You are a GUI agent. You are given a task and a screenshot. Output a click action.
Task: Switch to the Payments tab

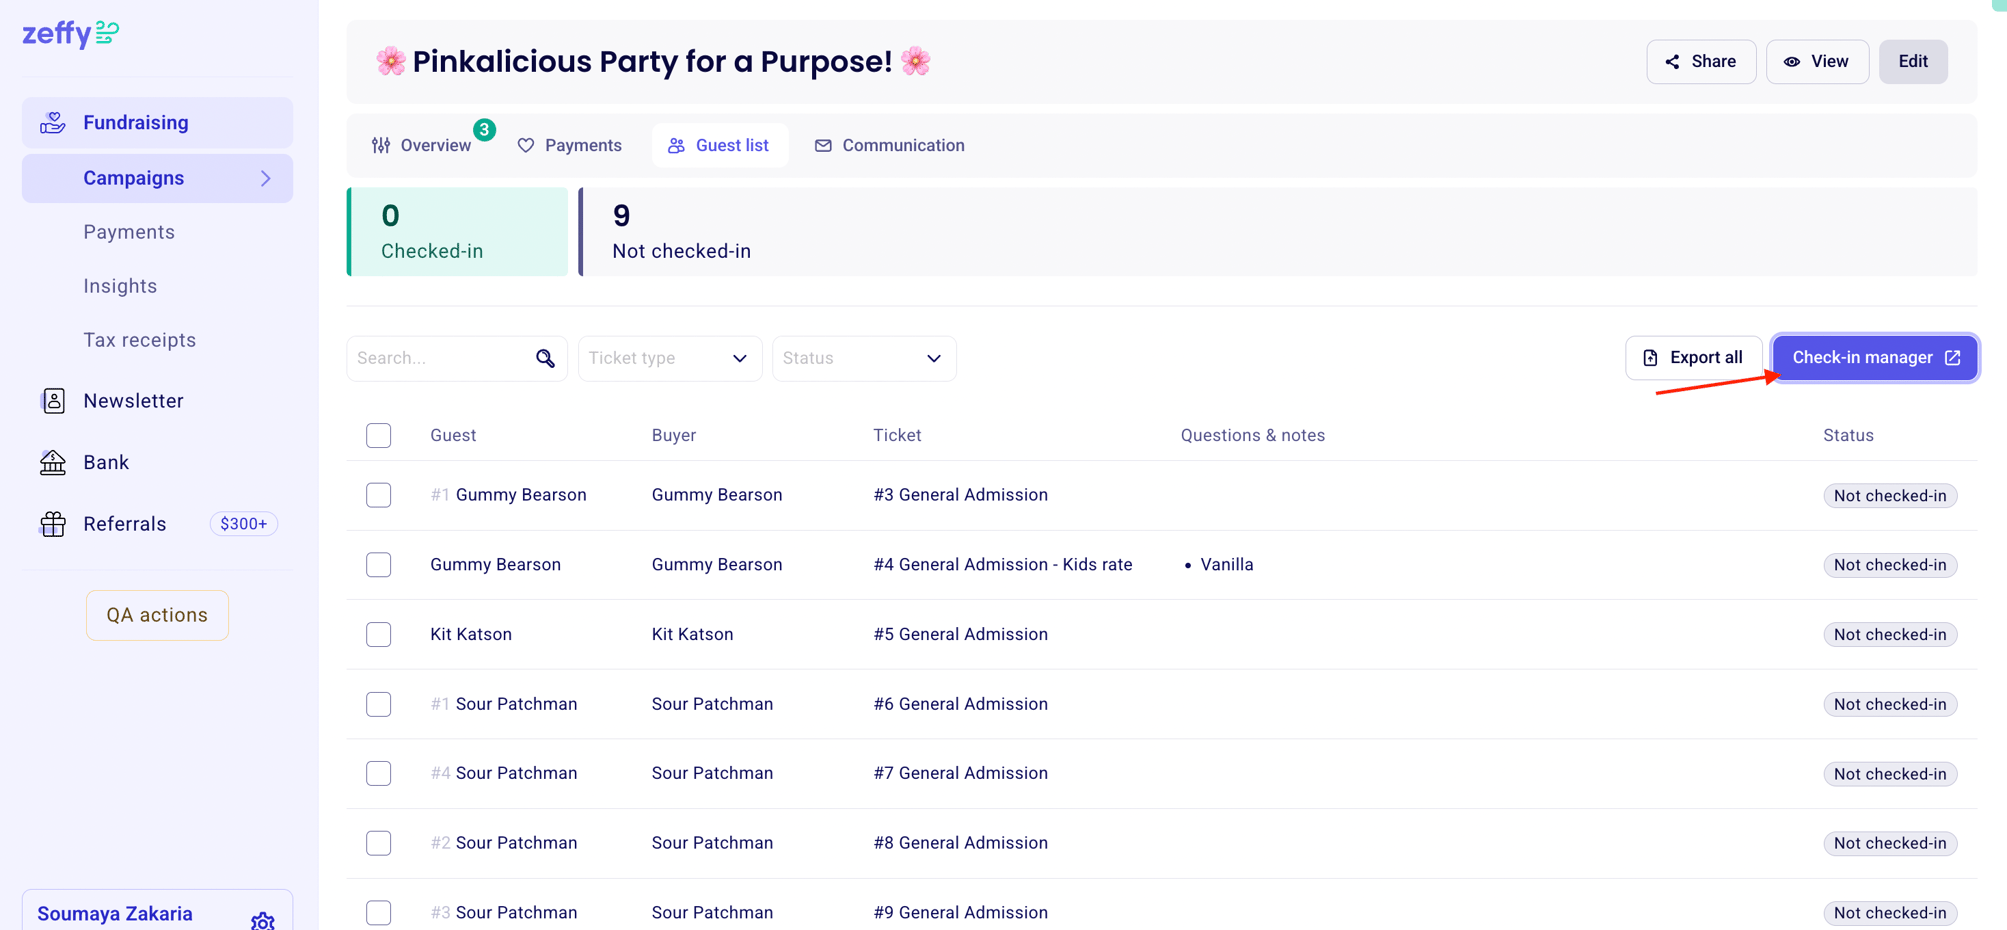click(570, 146)
